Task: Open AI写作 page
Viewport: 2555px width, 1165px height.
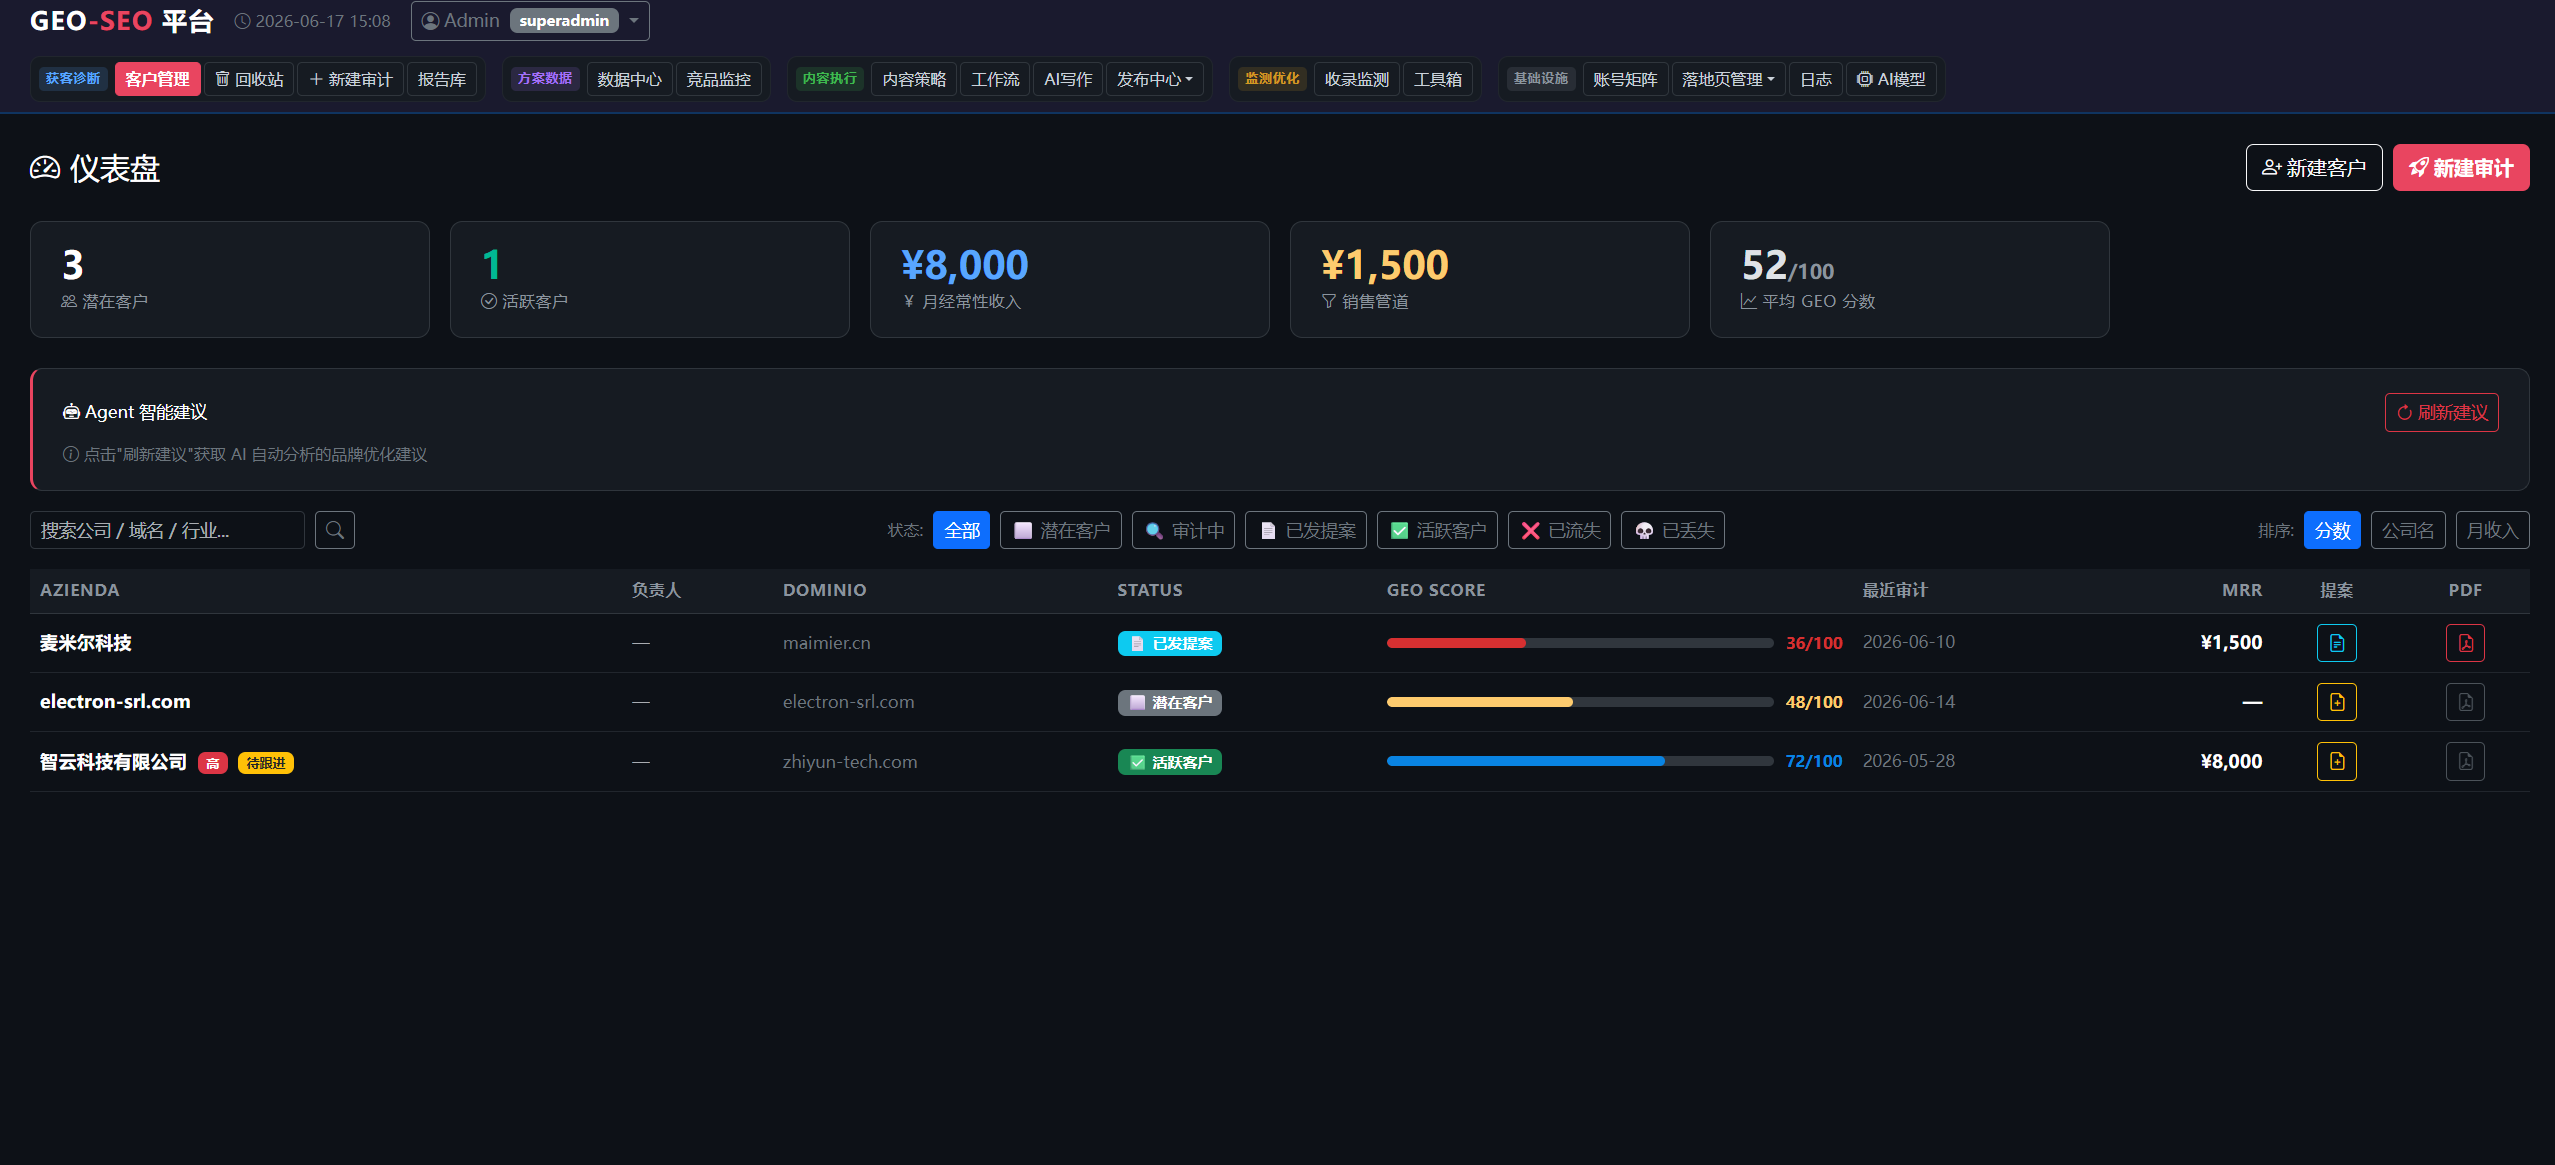Action: (x=1067, y=79)
